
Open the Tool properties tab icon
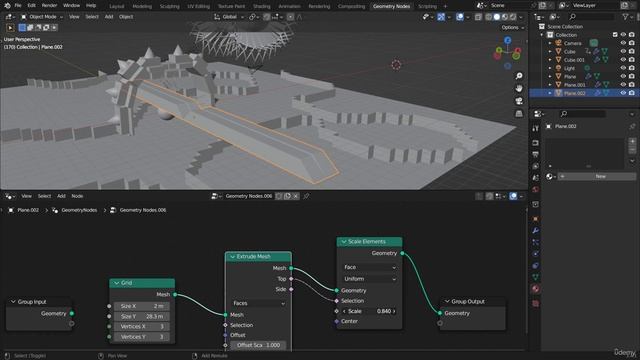536,129
